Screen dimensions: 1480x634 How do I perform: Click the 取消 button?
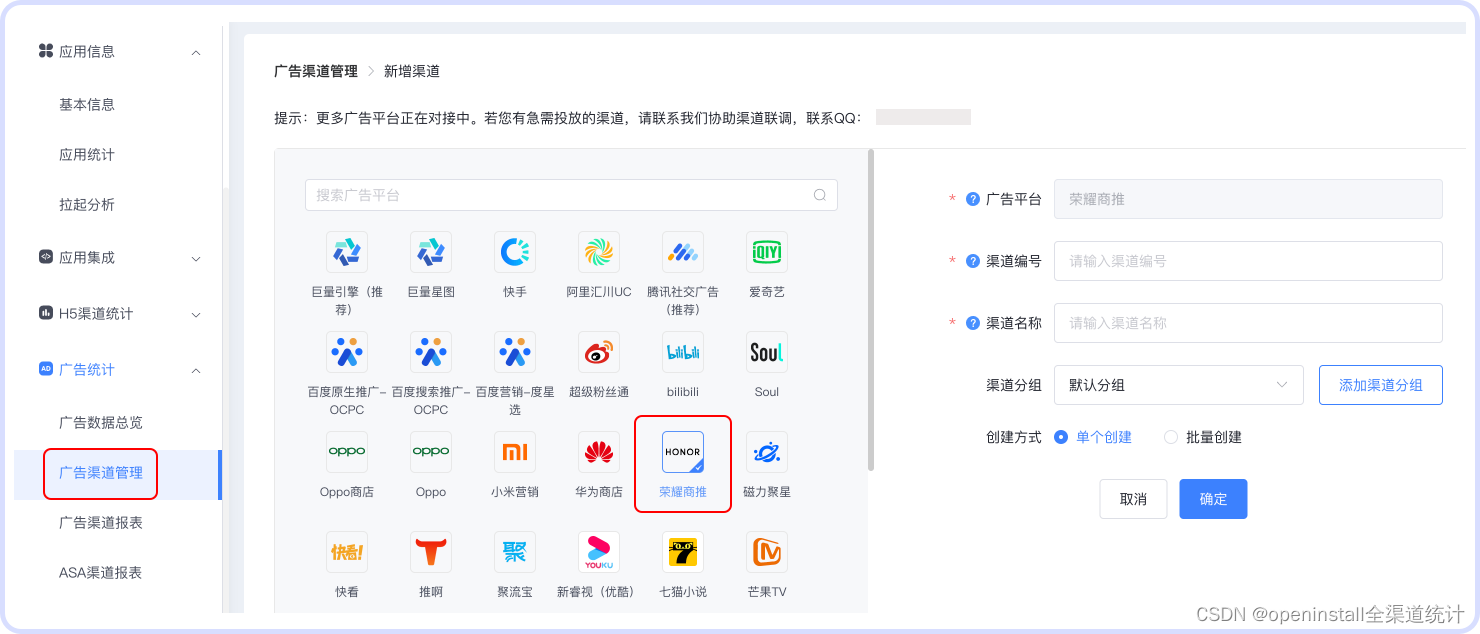coord(1133,499)
